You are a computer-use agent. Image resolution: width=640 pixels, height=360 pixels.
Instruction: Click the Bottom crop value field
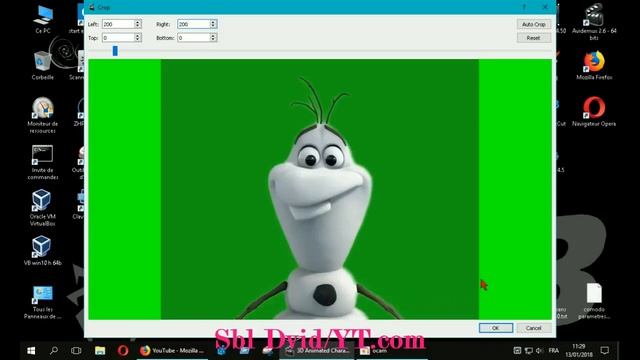[x=193, y=38]
